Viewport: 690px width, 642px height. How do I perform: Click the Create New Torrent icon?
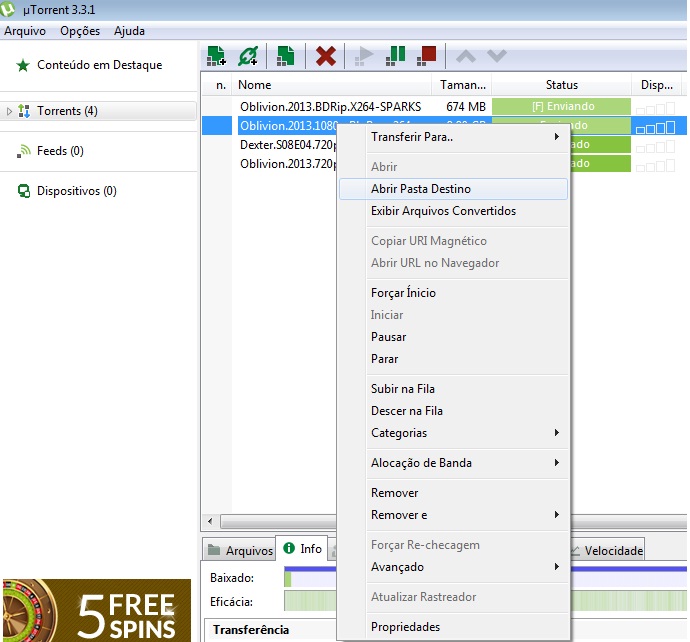pos(286,56)
